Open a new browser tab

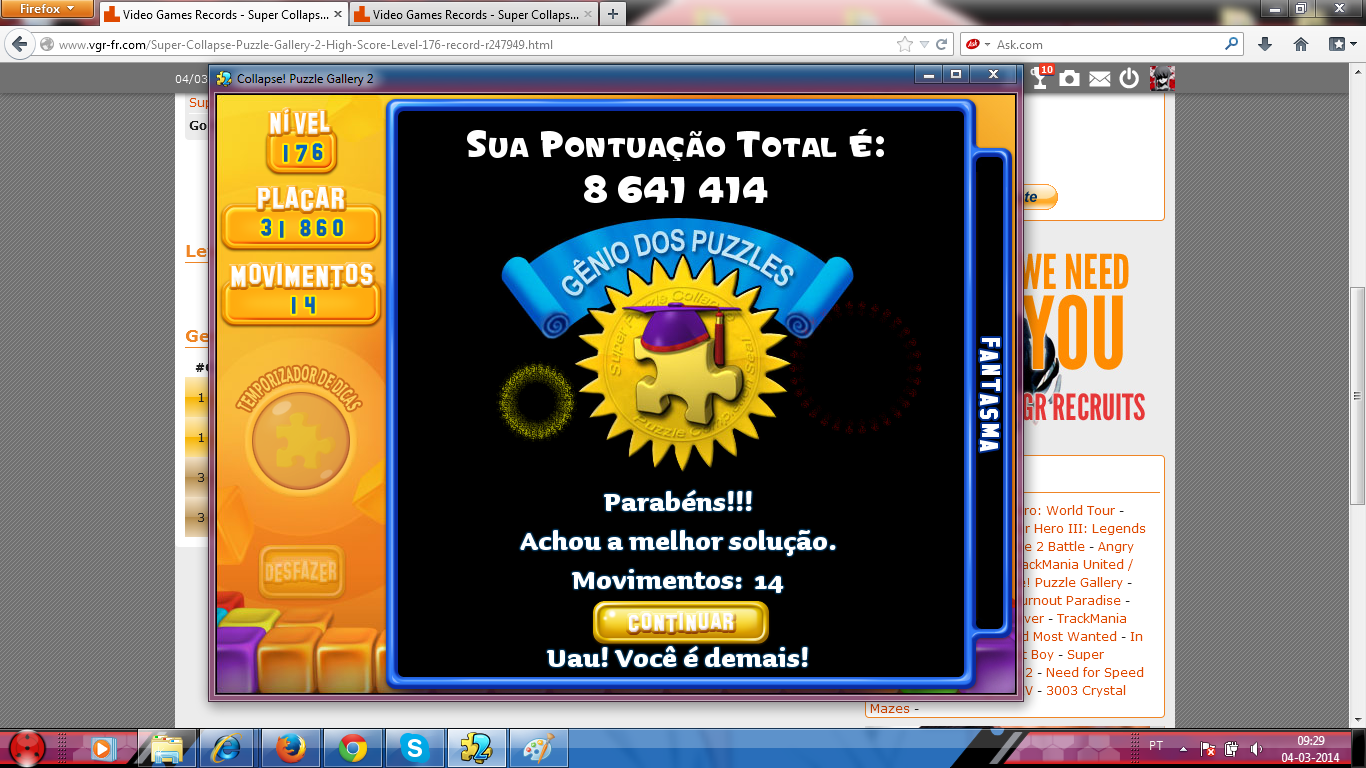point(612,14)
